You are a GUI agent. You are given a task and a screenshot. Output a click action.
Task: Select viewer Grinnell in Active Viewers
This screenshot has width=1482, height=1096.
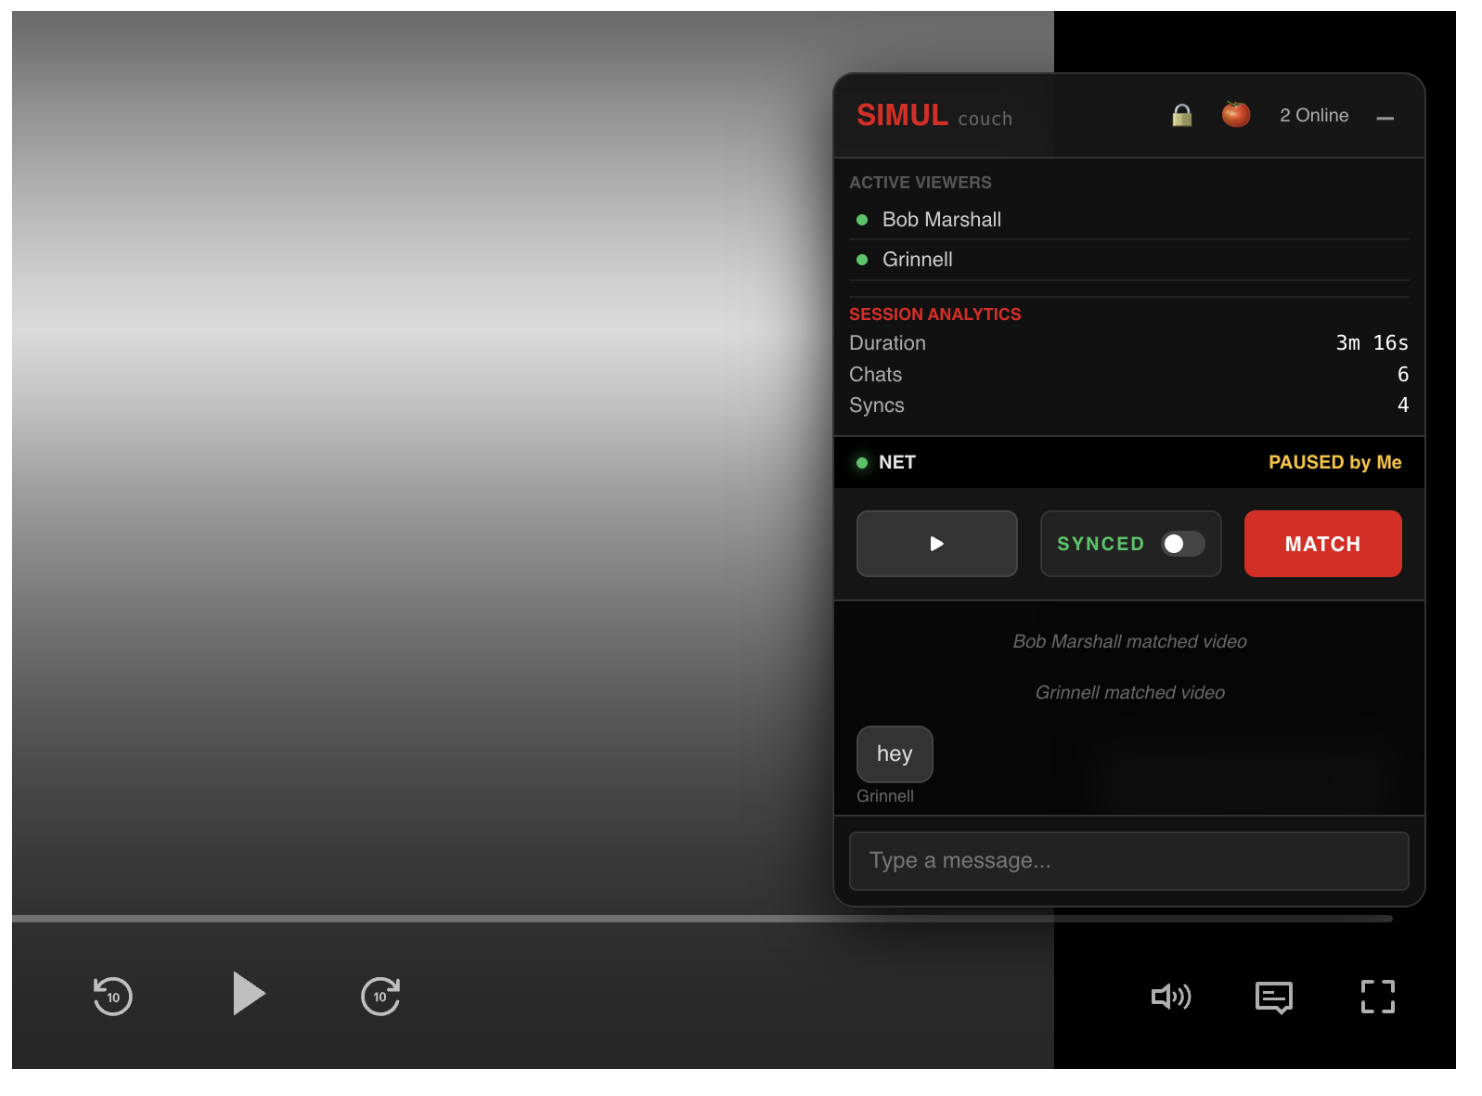click(x=1129, y=260)
